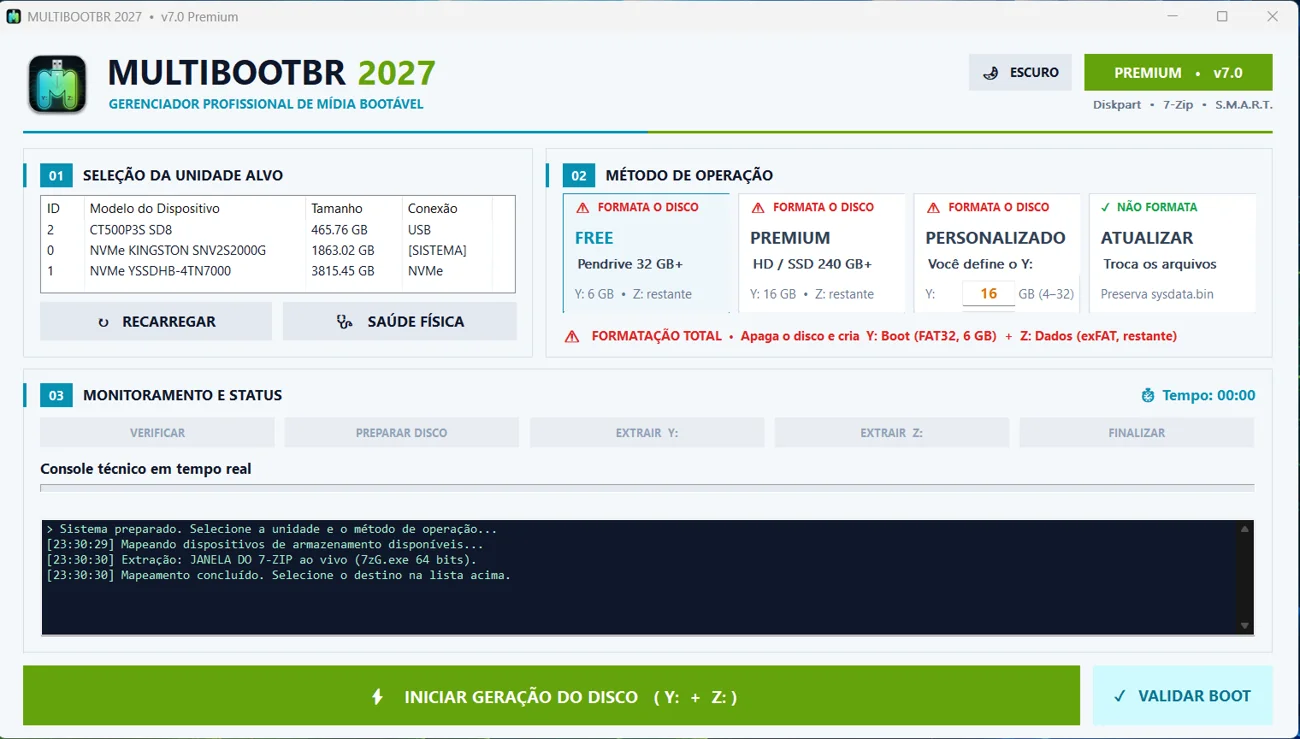Image resolution: width=1300 pixels, height=739 pixels.
Task: Click the Pendrive 32 GB+ text
Action: coord(630,265)
